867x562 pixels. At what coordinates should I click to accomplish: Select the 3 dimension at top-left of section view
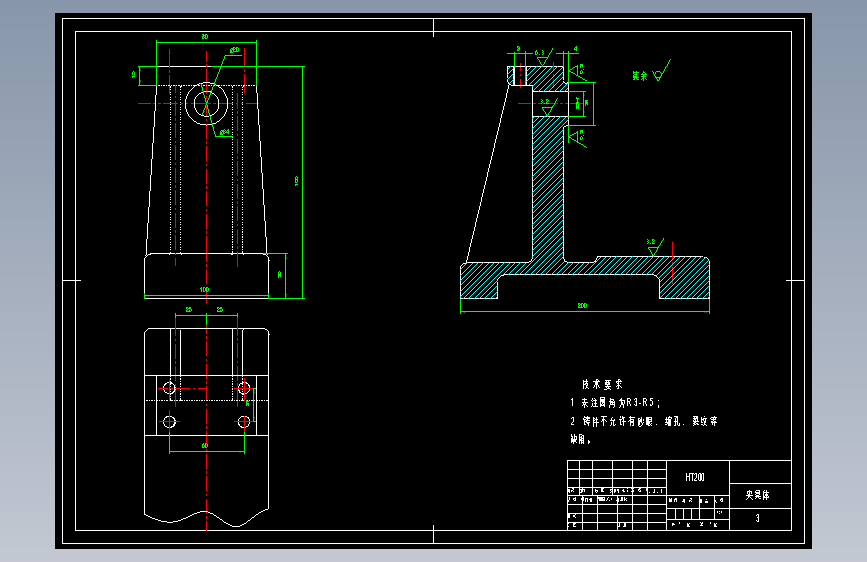point(518,49)
